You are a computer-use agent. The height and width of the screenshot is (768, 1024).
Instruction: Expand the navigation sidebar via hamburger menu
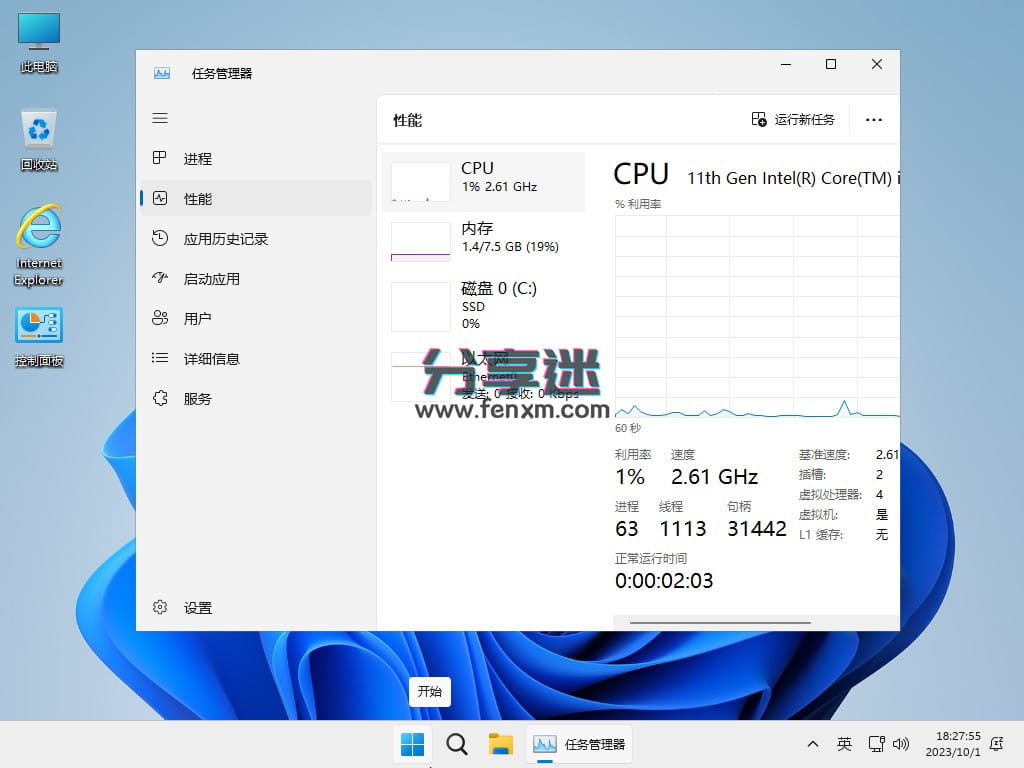tap(159, 117)
